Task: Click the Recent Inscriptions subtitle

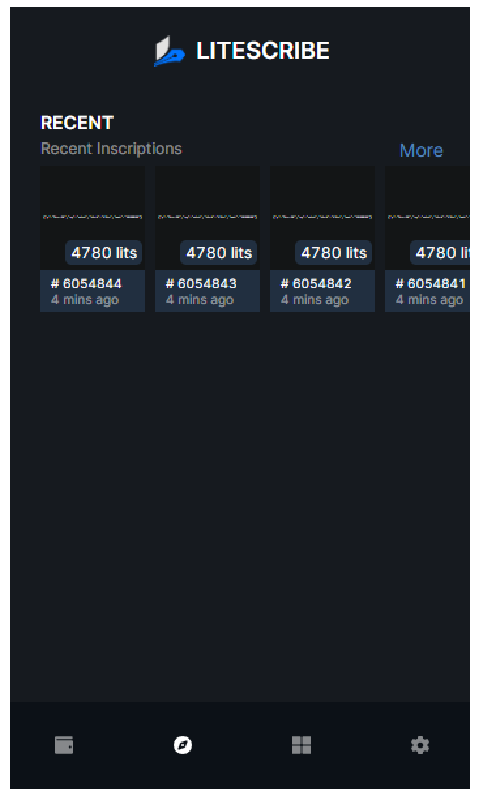Action: pos(111,148)
